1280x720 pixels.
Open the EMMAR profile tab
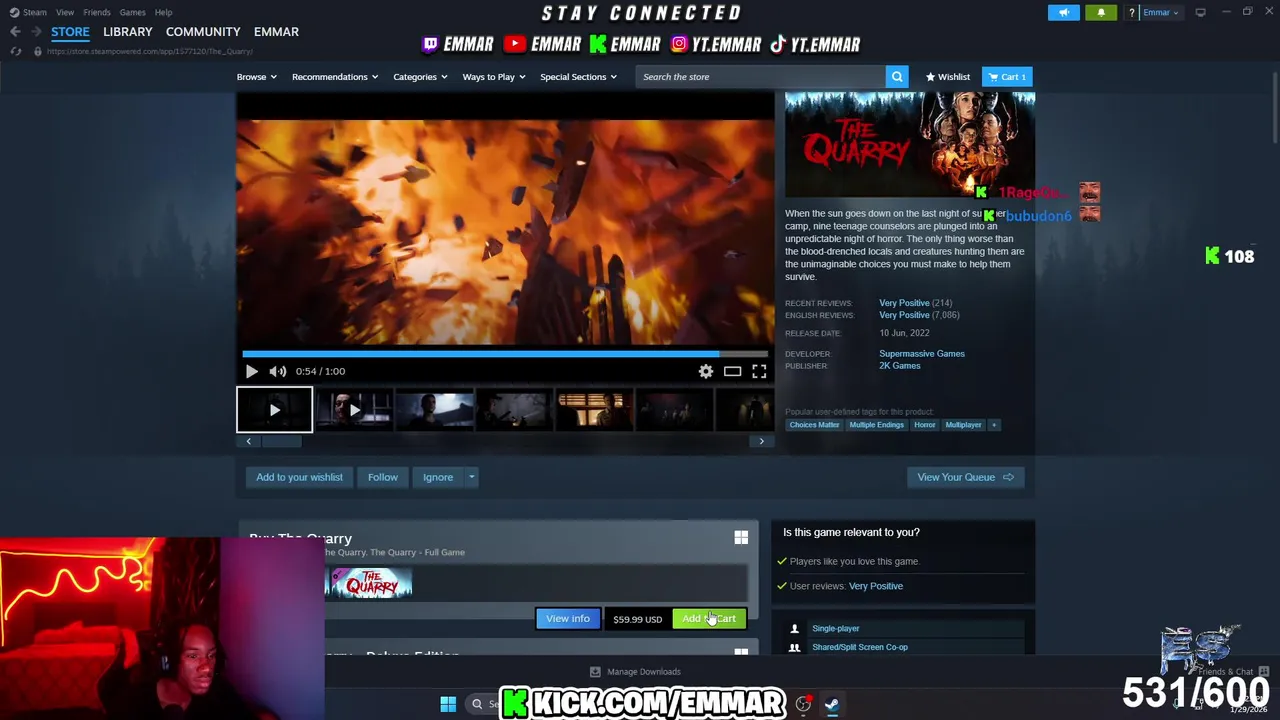276,32
